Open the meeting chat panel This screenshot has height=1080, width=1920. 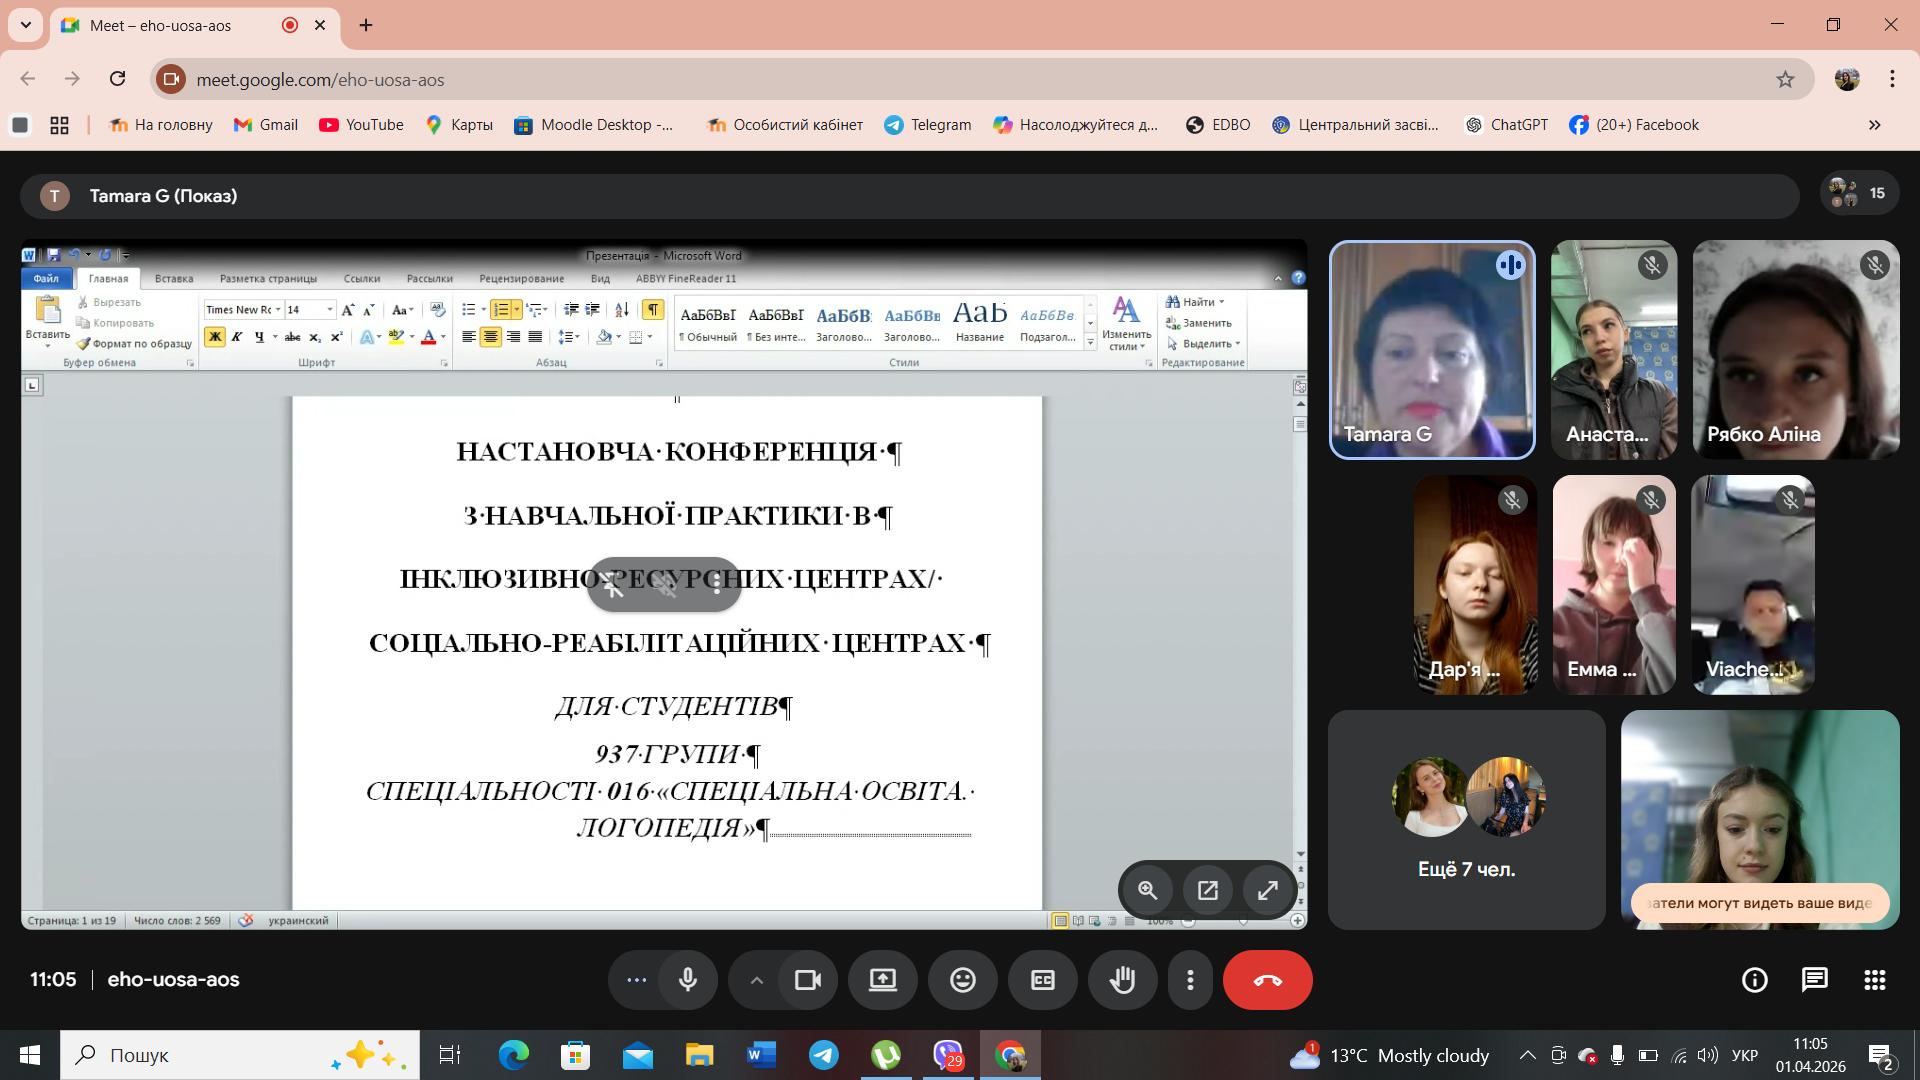[1814, 980]
